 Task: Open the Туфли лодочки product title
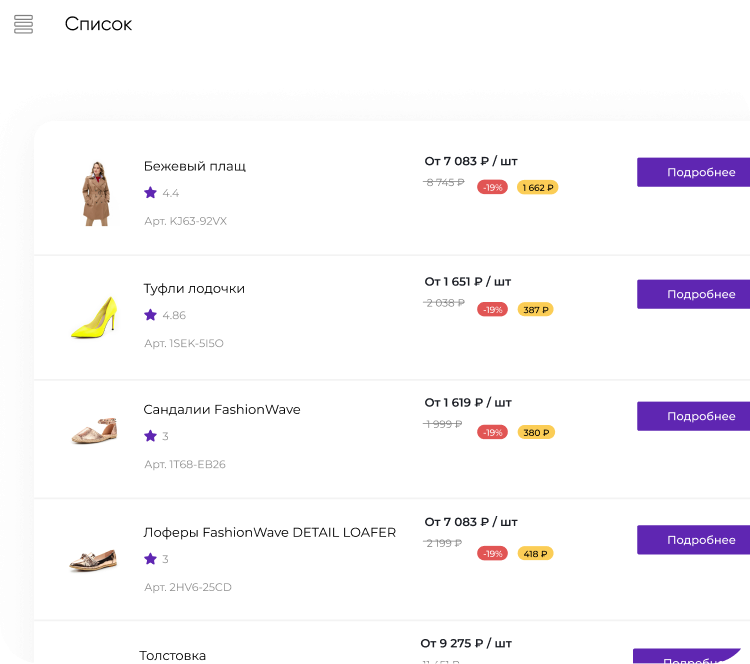[x=194, y=288]
